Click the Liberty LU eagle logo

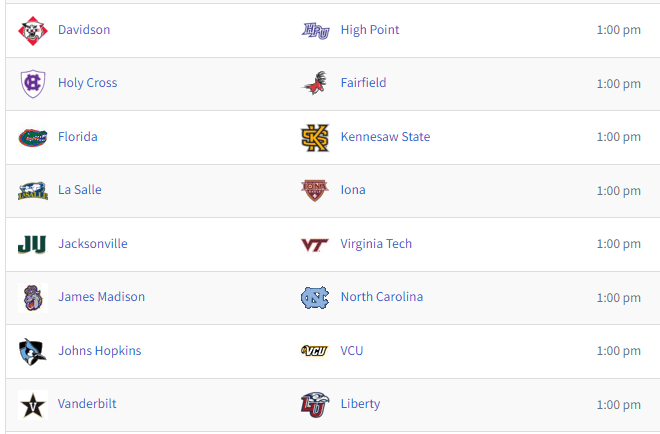click(x=315, y=405)
